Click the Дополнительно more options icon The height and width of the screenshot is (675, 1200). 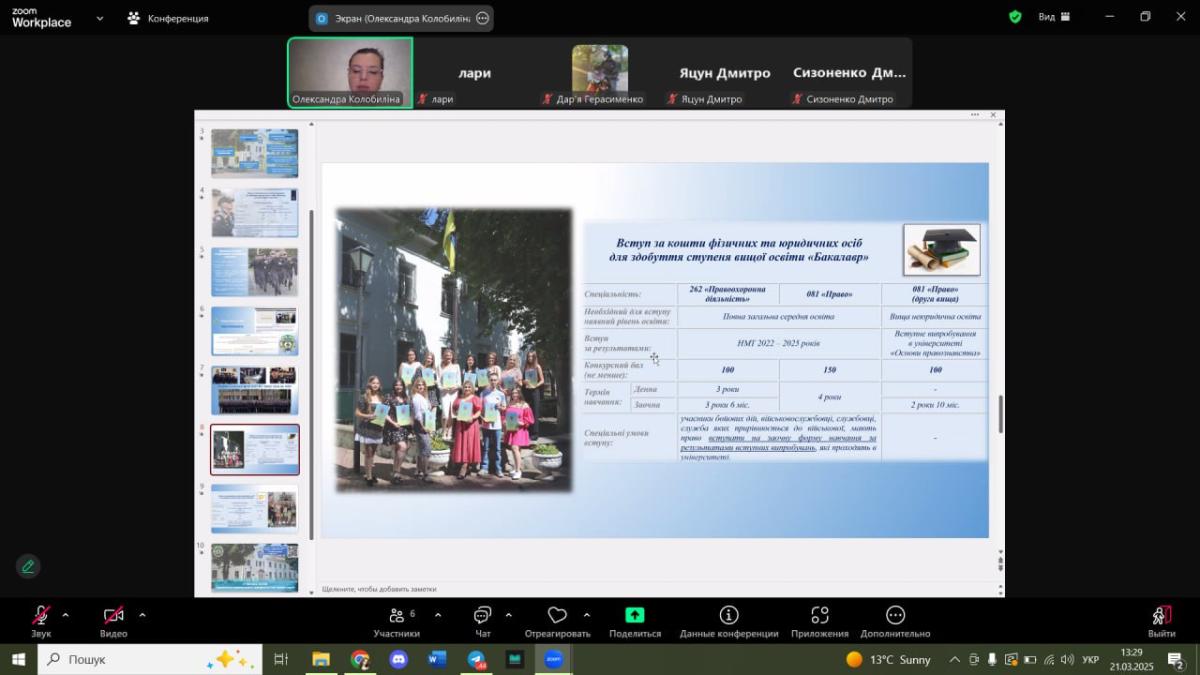tap(895, 616)
